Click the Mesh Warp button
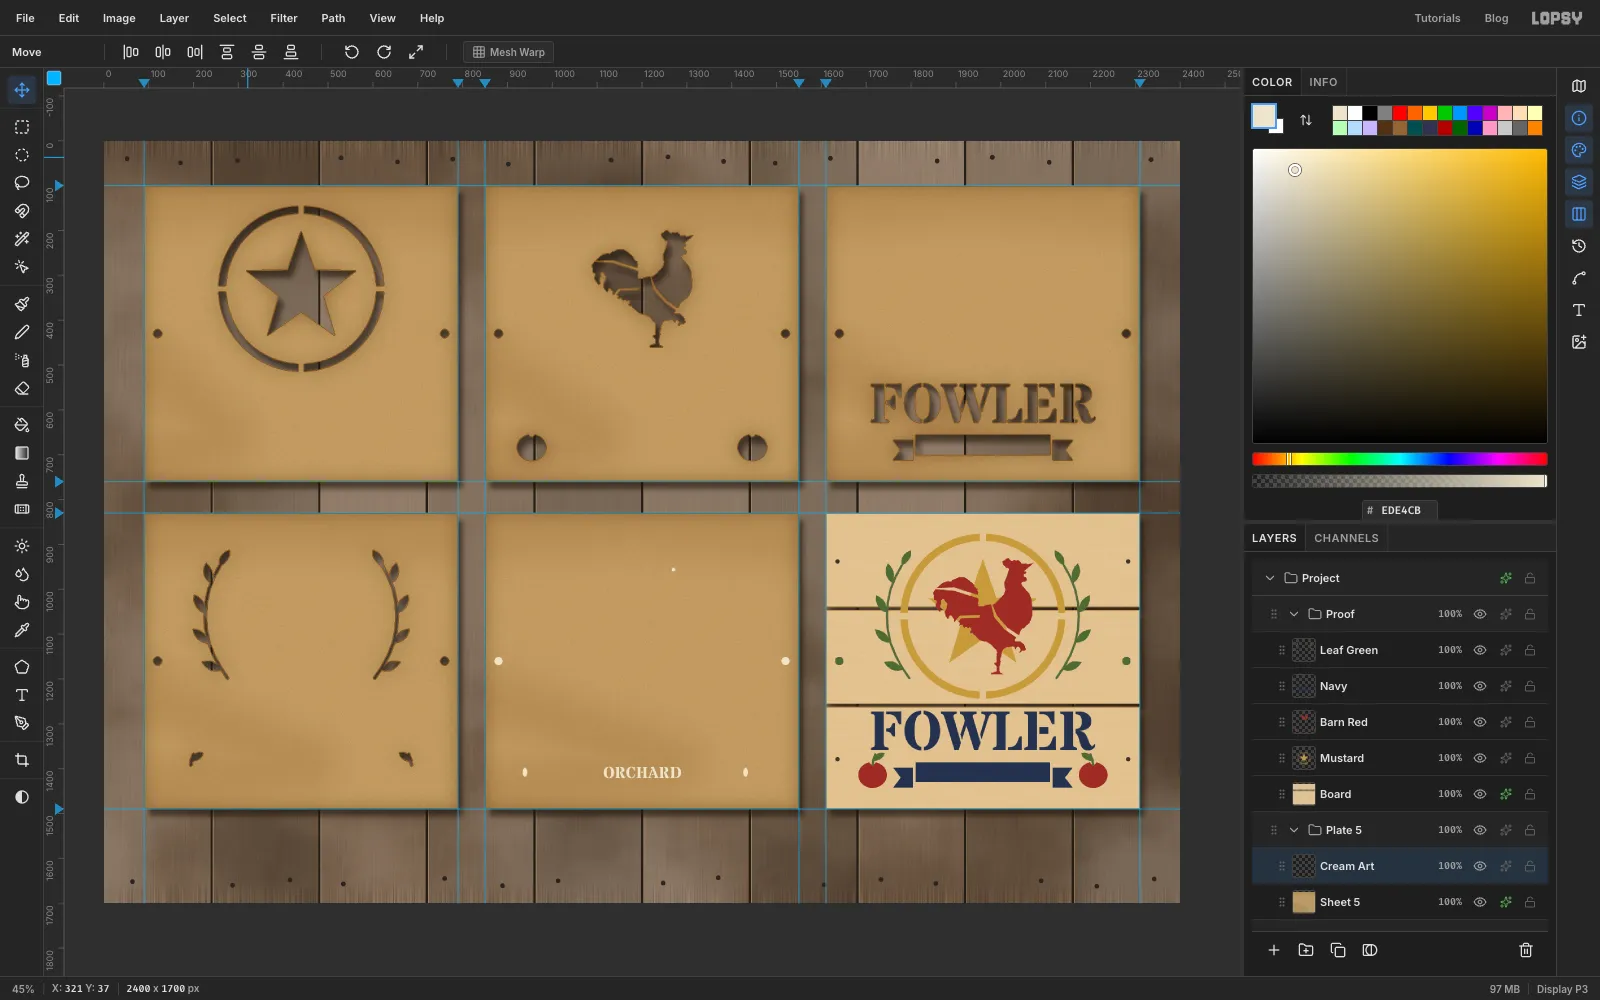1600x1000 pixels. click(508, 52)
